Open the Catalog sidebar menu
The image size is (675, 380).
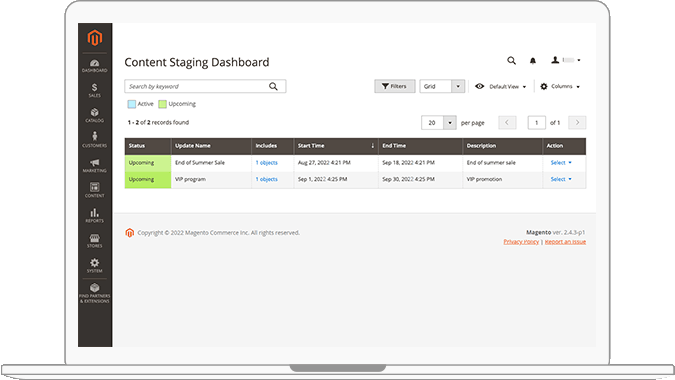[x=95, y=116]
